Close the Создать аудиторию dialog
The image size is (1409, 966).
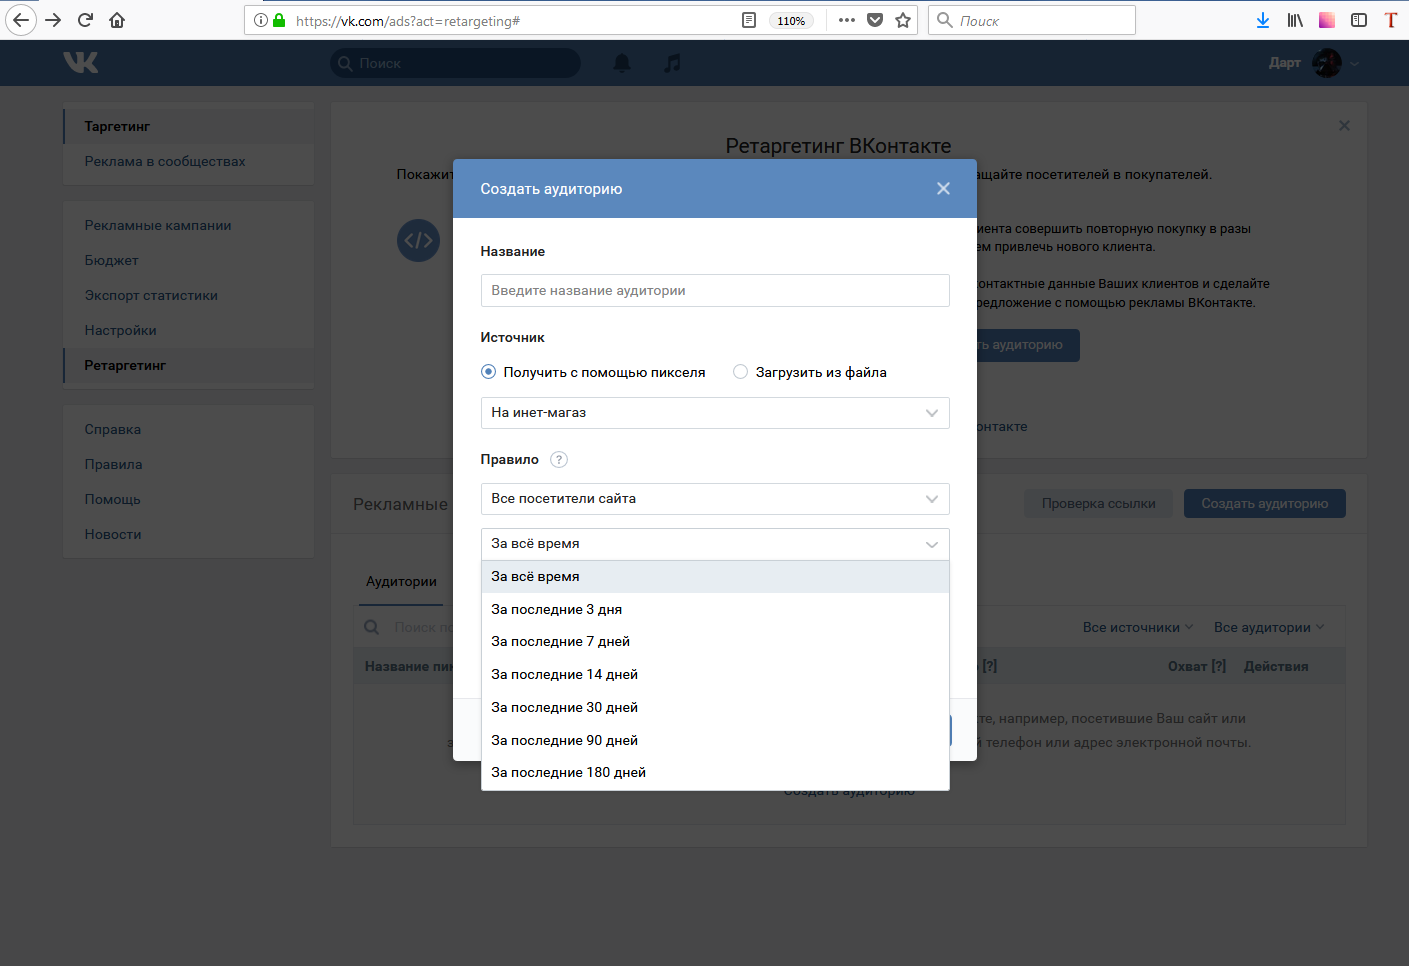(943, 188)
